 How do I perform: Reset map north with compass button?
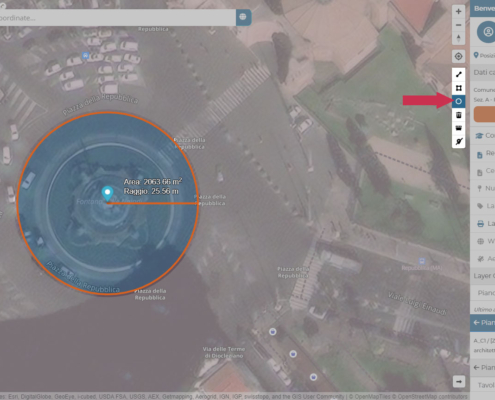point(458,38)
